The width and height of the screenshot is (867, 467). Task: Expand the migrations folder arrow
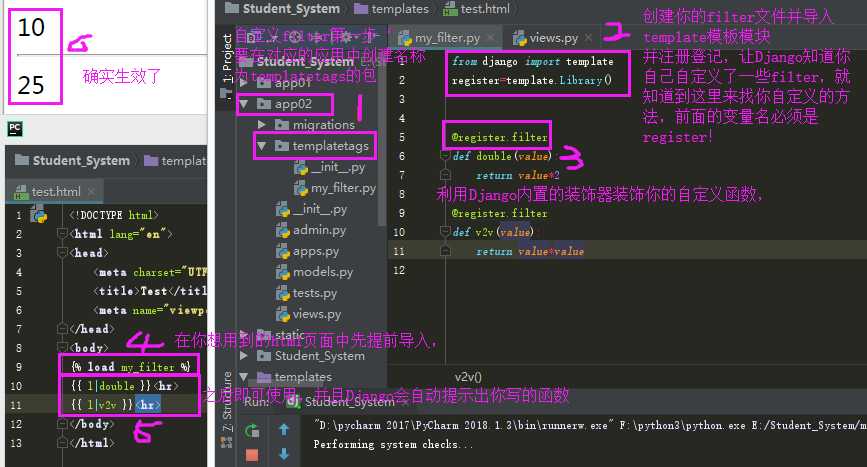(x=262, y=125)
